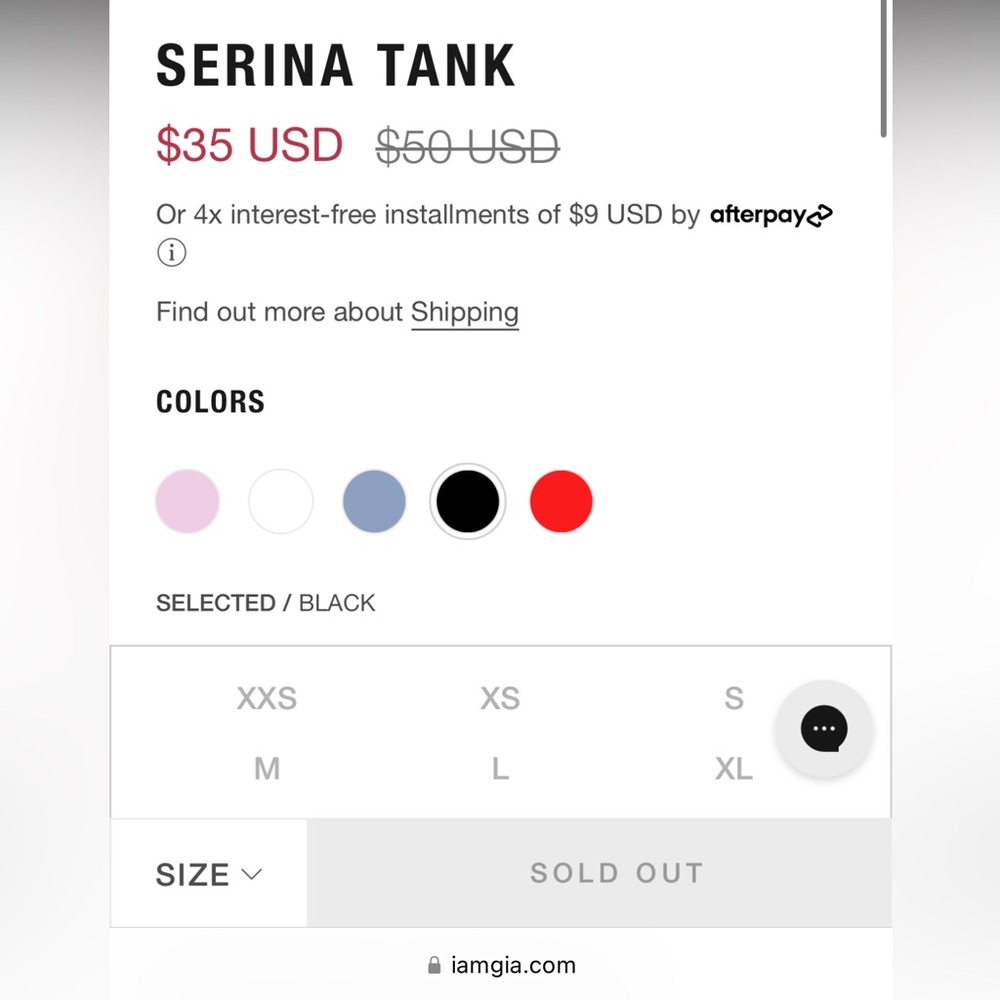The image size is (1000, 1000).
Task: Choose size M
Action: [267, 768]
